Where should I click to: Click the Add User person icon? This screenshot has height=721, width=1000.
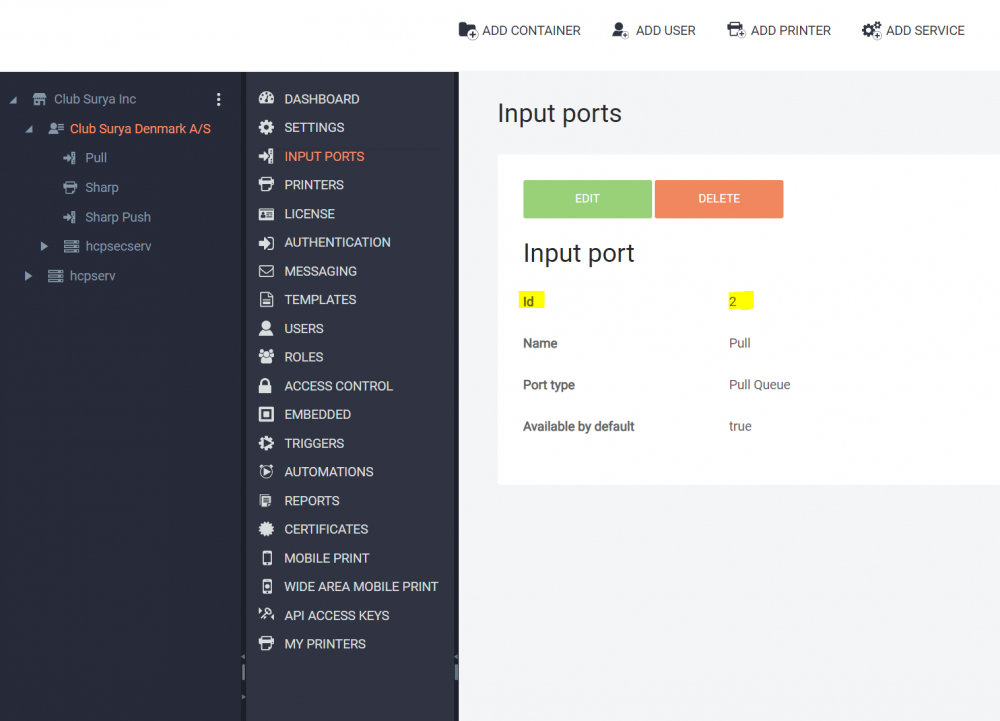(x=621, y=30)
